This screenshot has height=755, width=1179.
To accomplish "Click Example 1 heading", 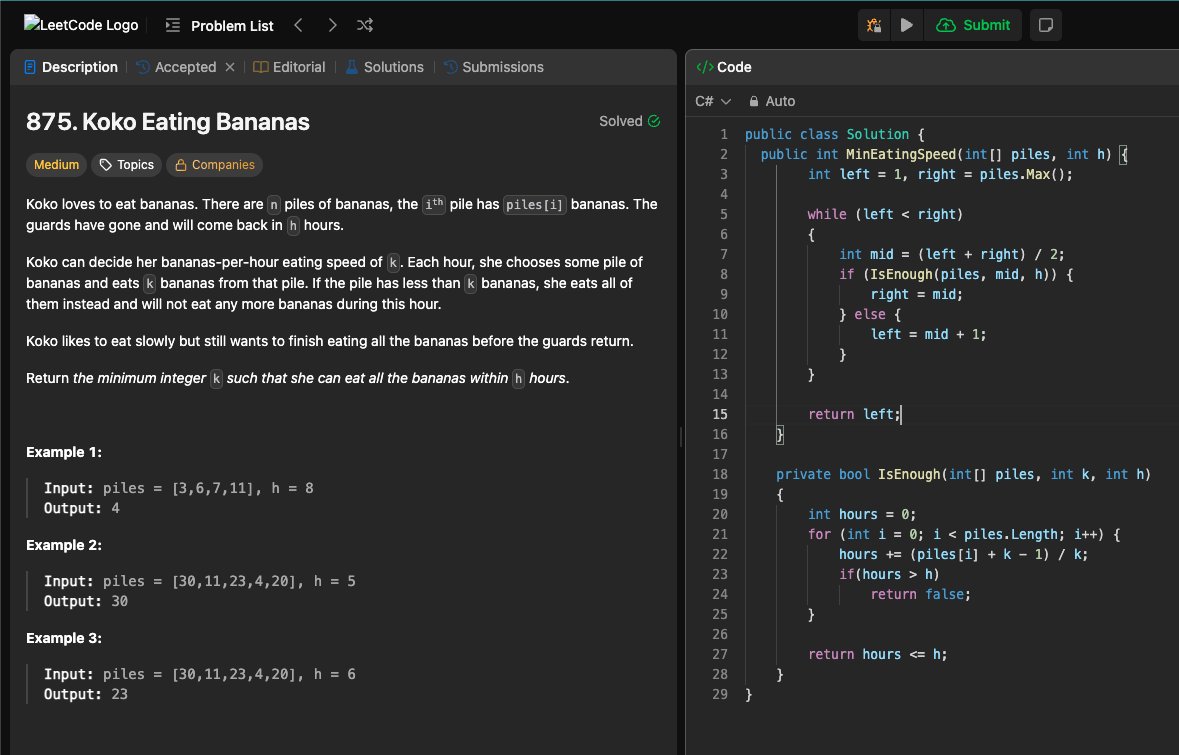I will click(x=64, y=452).
